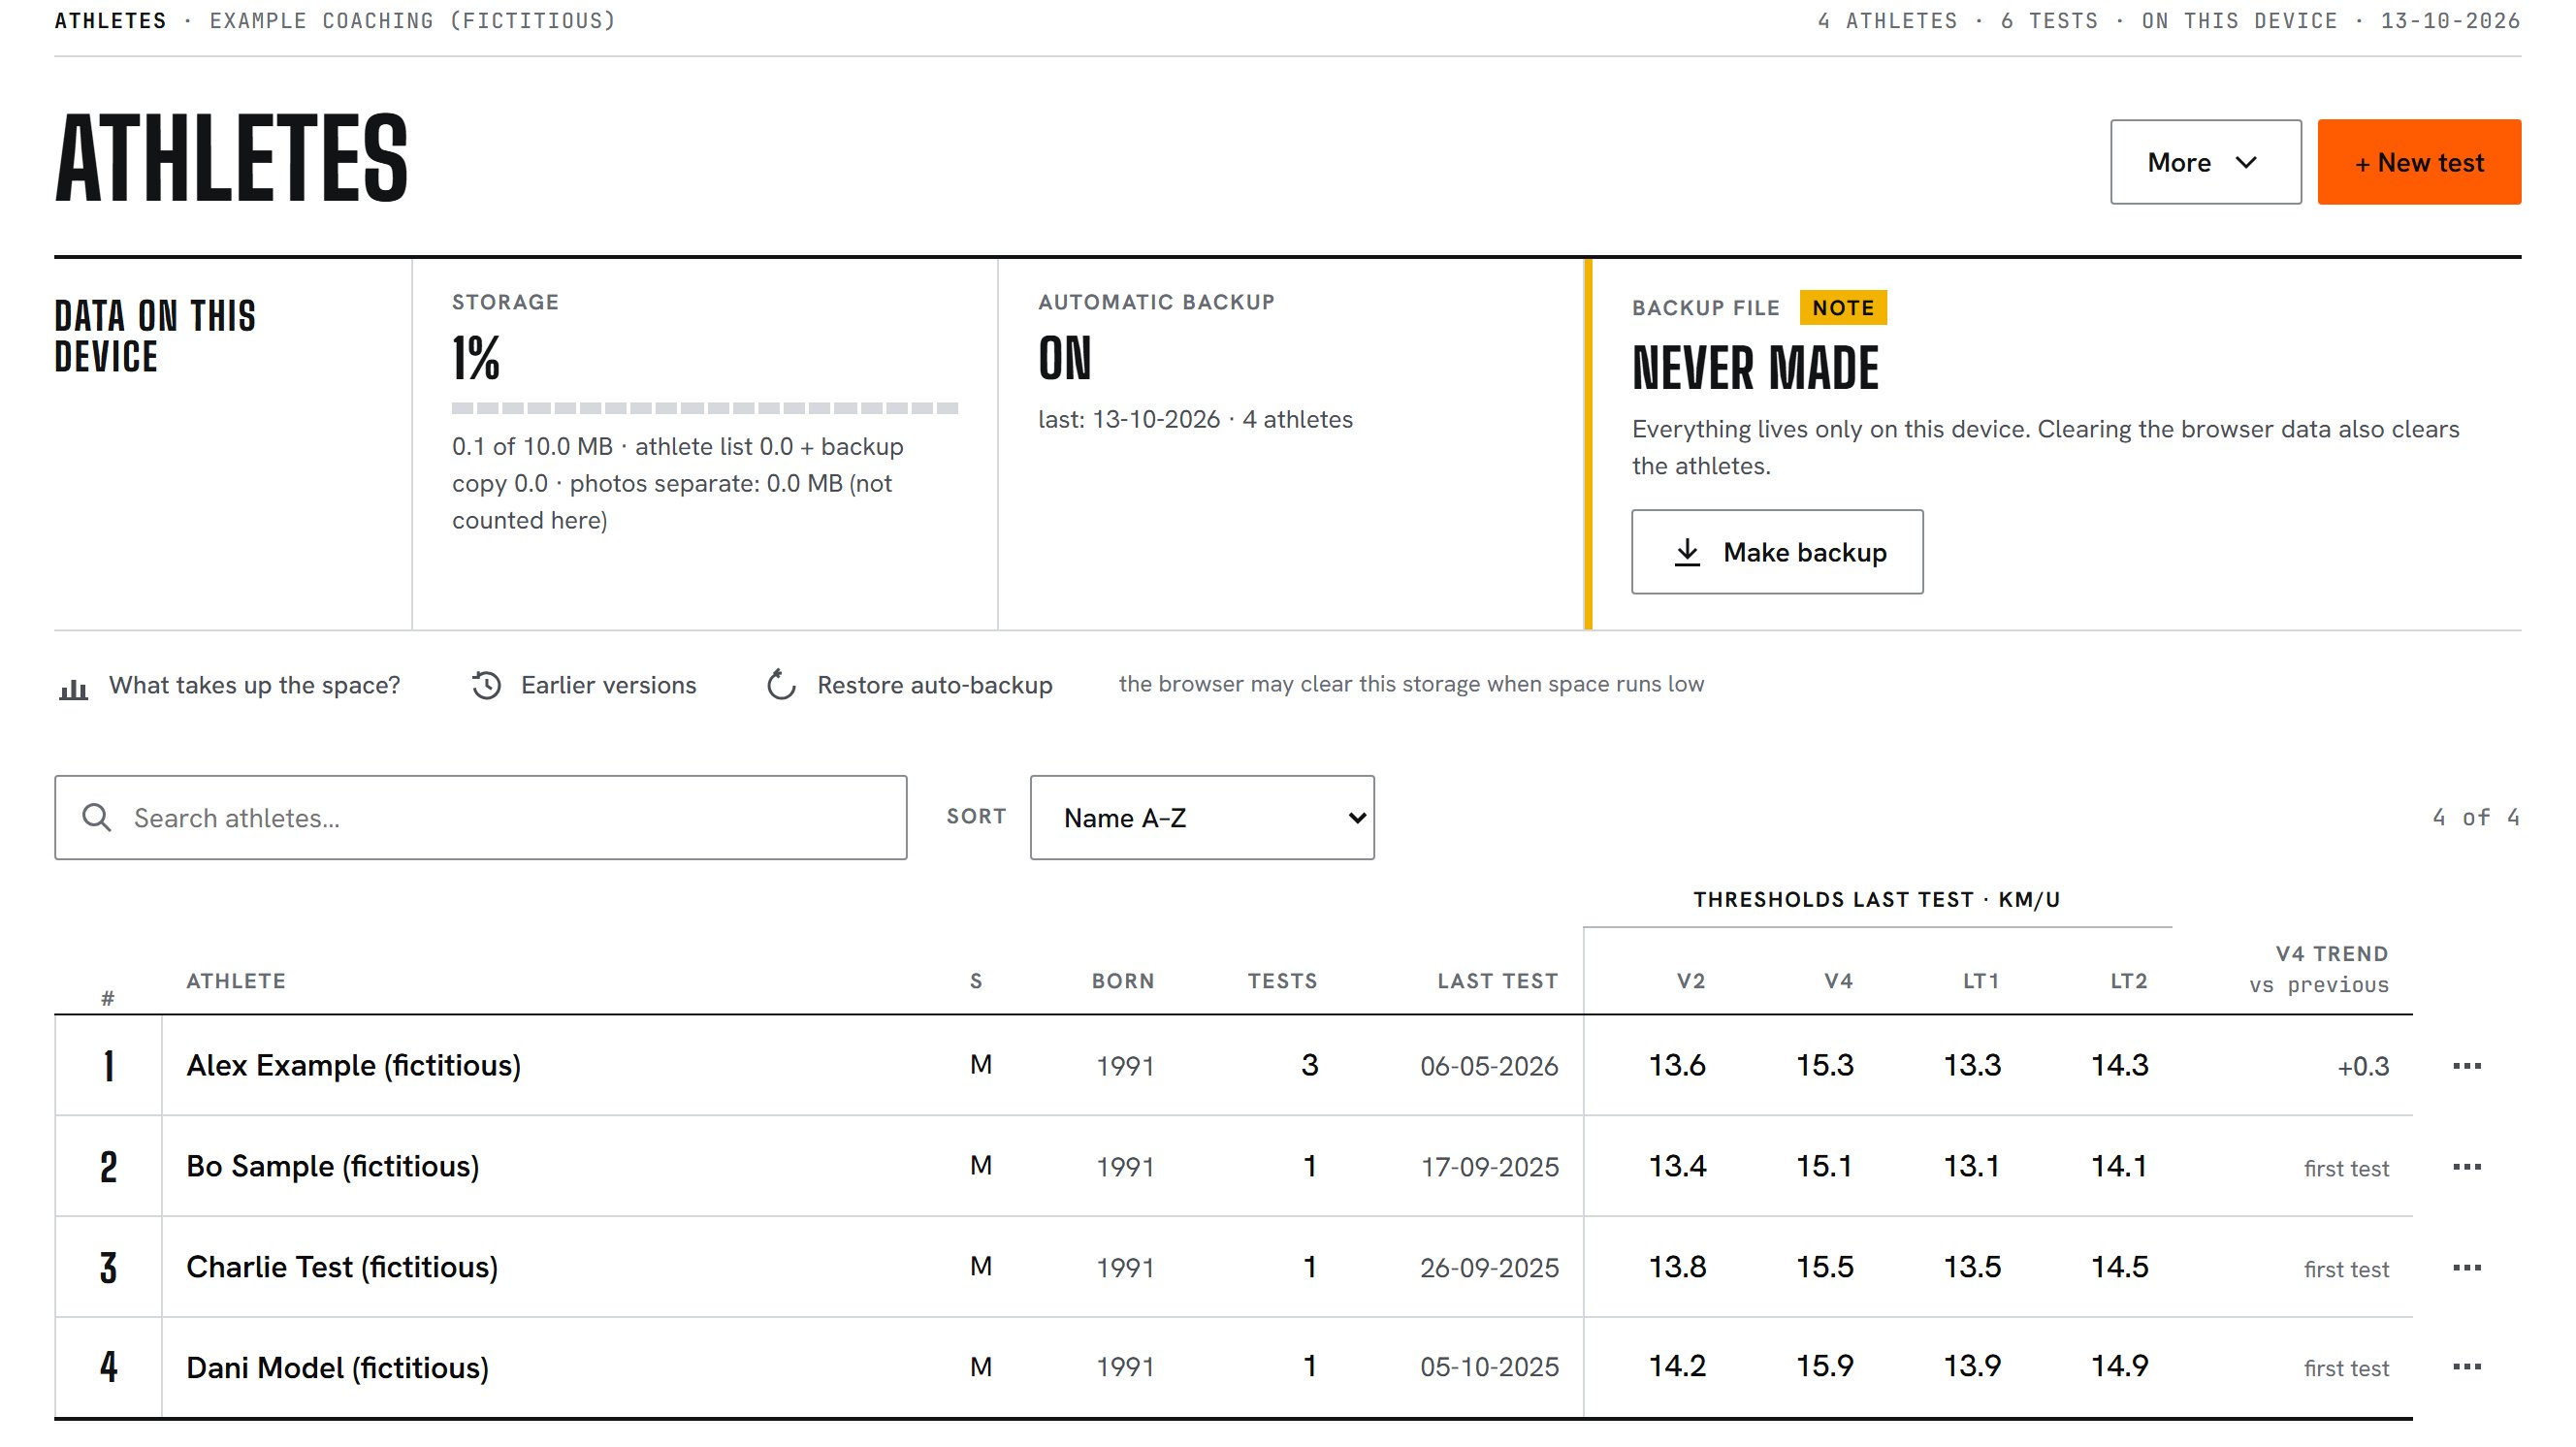The image size is (2576, 1447).
Task: Click the bar chart icon by 'What takes up the space?'
Action: tap(73, 687)
